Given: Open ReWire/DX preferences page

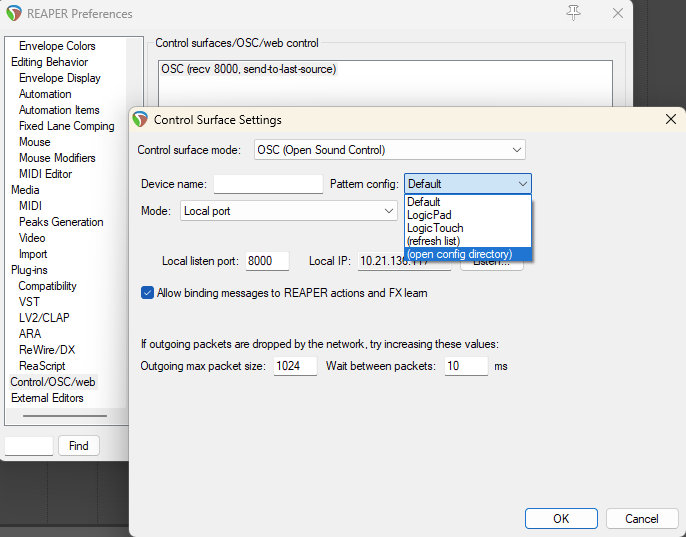Looking at the screenshot, I should (47, 350).
